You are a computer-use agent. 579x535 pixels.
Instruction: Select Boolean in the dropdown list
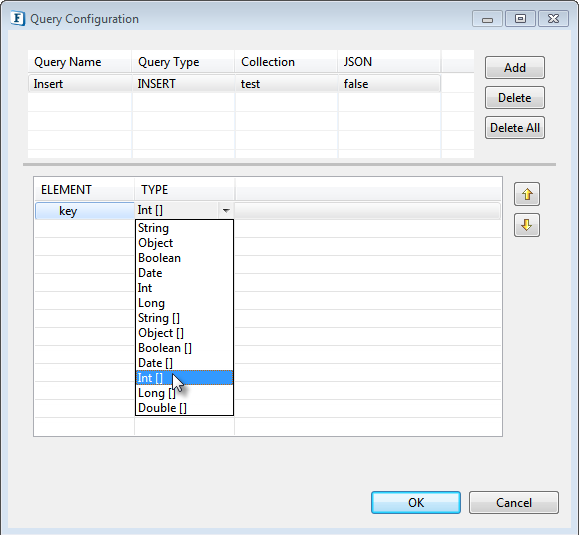tap(159, 258)
